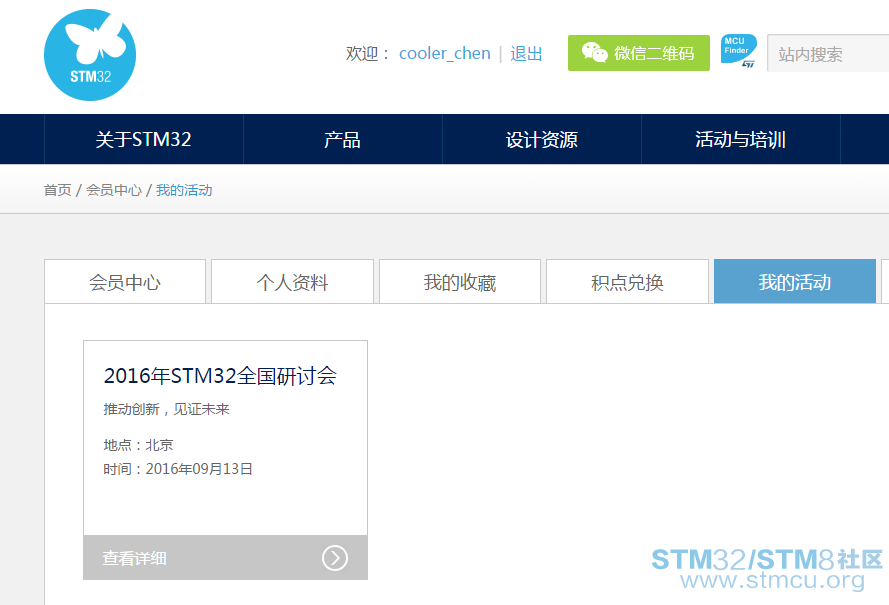Viewport: 889px width, 605px height.
Task: Switch to the 我的收藏 tab
Action: [x=460, y=282]
